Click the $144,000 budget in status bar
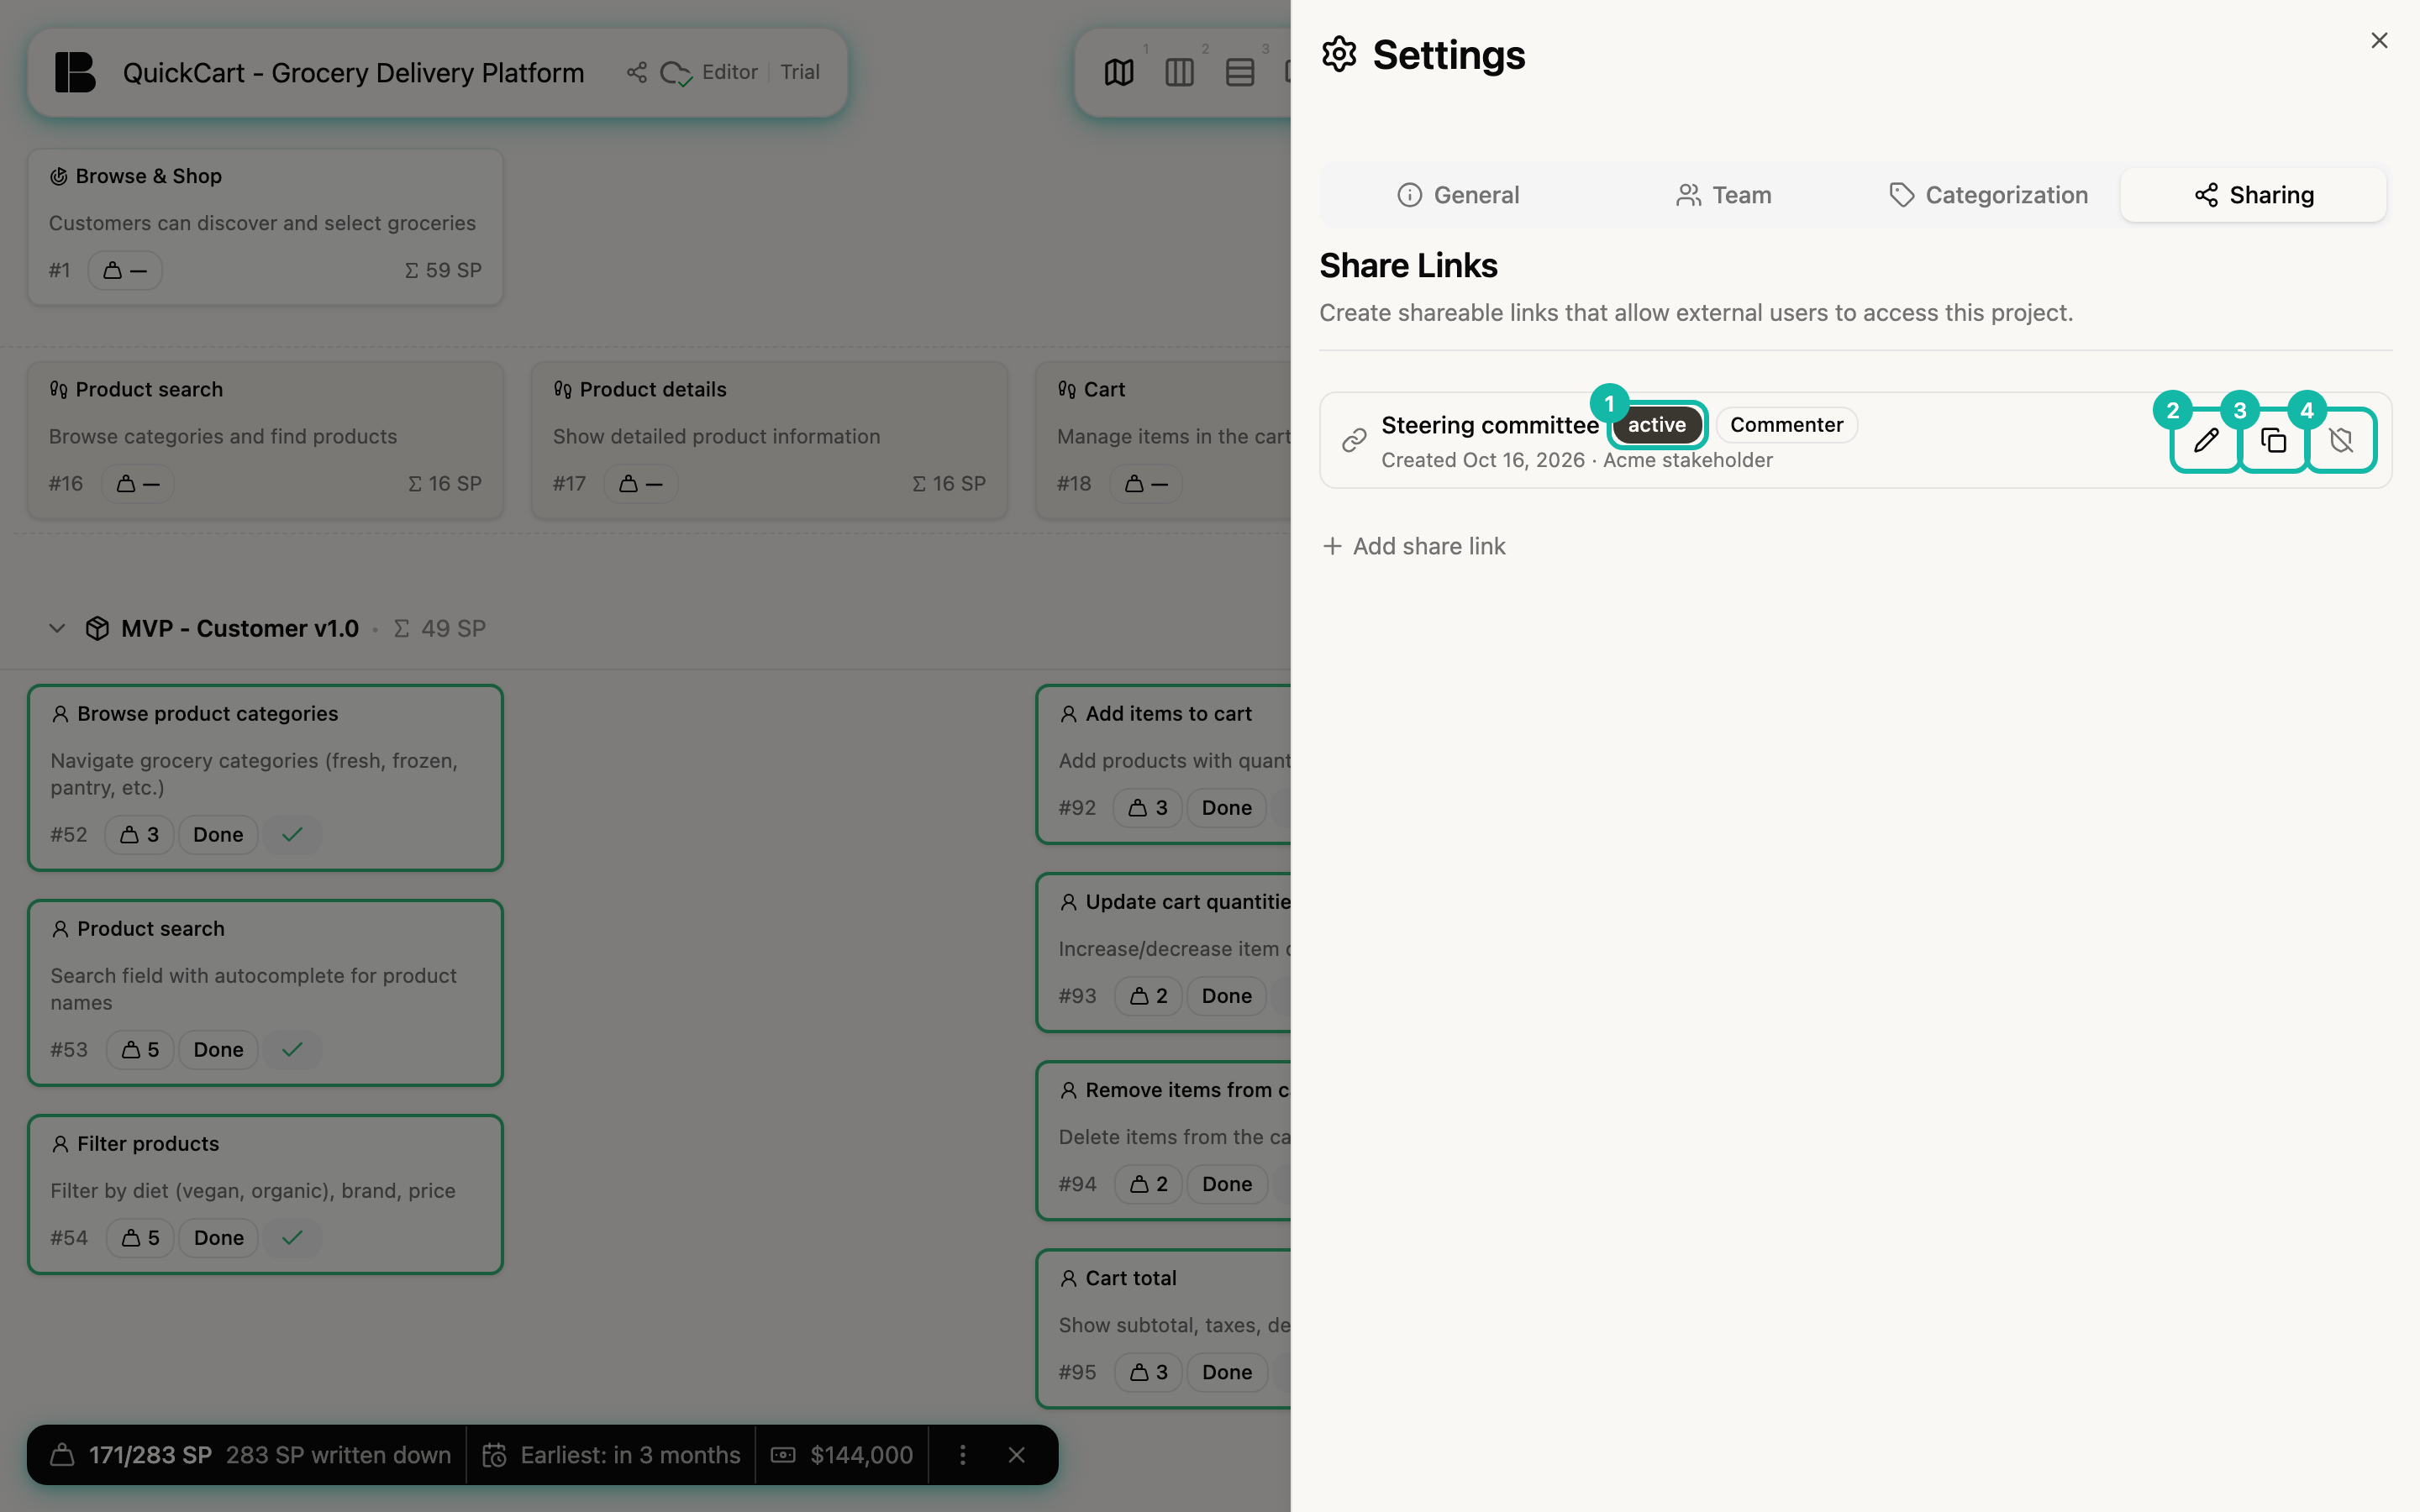 [842, 1455]
